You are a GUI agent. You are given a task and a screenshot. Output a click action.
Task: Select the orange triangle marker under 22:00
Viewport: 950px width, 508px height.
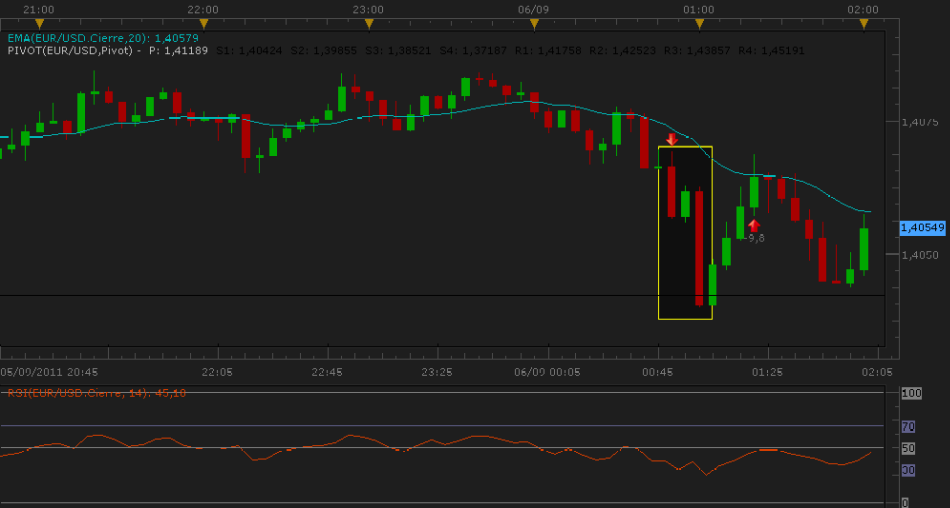tap(204, 24)
